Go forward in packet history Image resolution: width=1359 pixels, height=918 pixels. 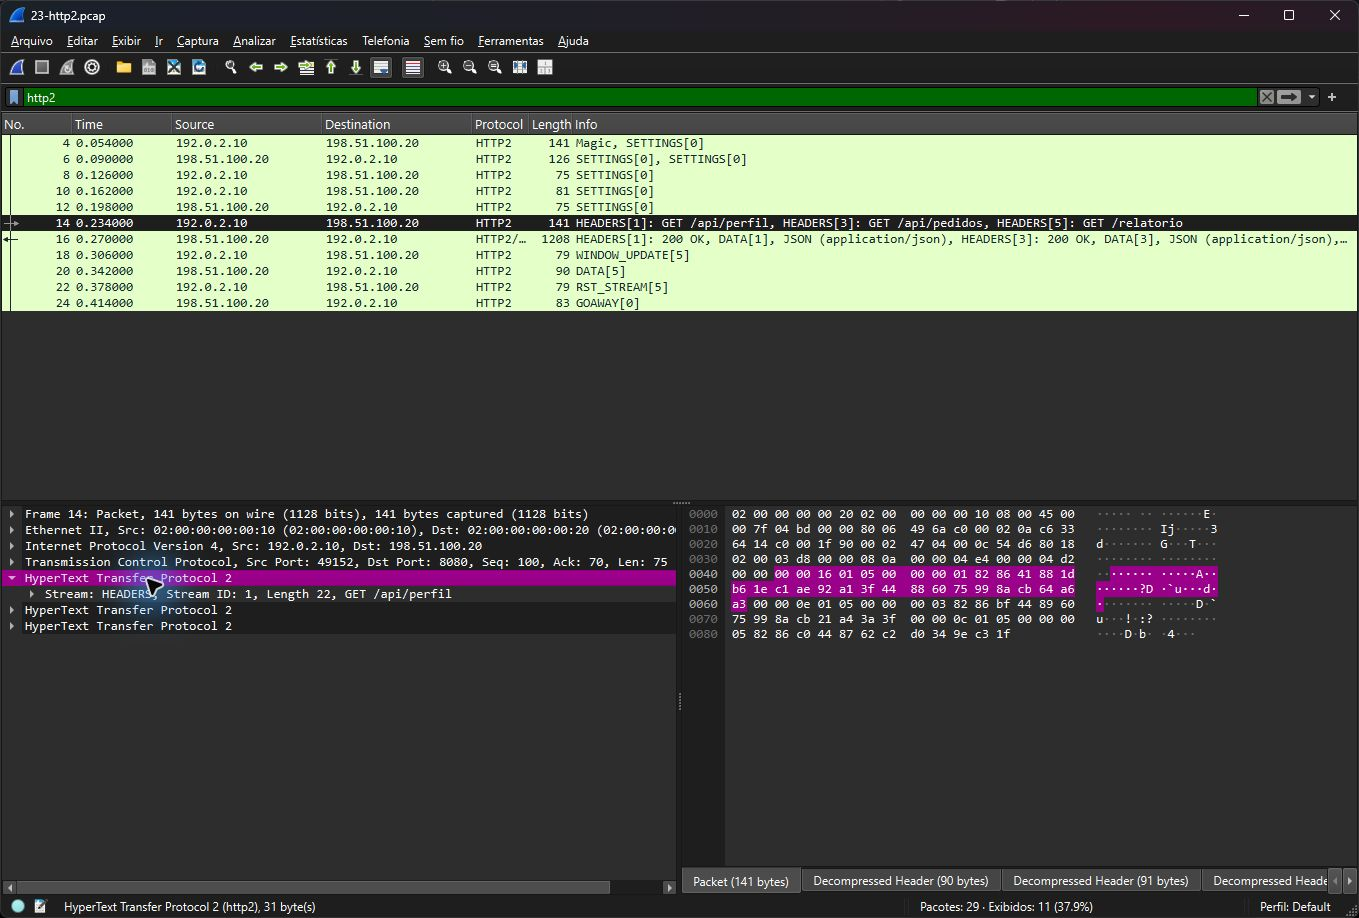pyautogui.click(x=281, y=67)
